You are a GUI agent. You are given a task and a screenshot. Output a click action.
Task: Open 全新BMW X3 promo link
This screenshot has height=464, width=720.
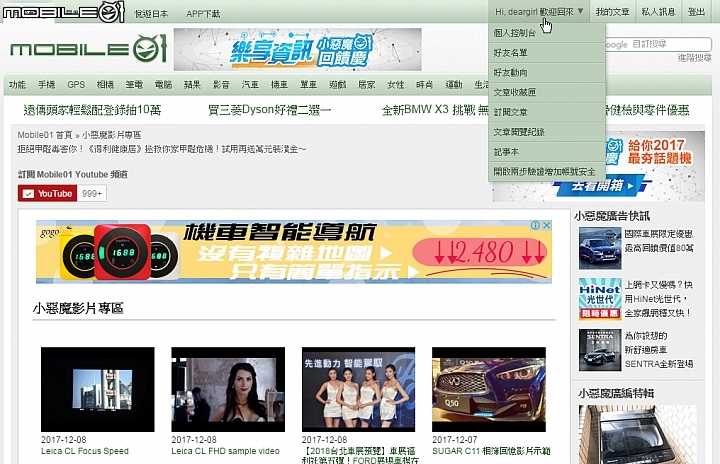click(434, 110)
